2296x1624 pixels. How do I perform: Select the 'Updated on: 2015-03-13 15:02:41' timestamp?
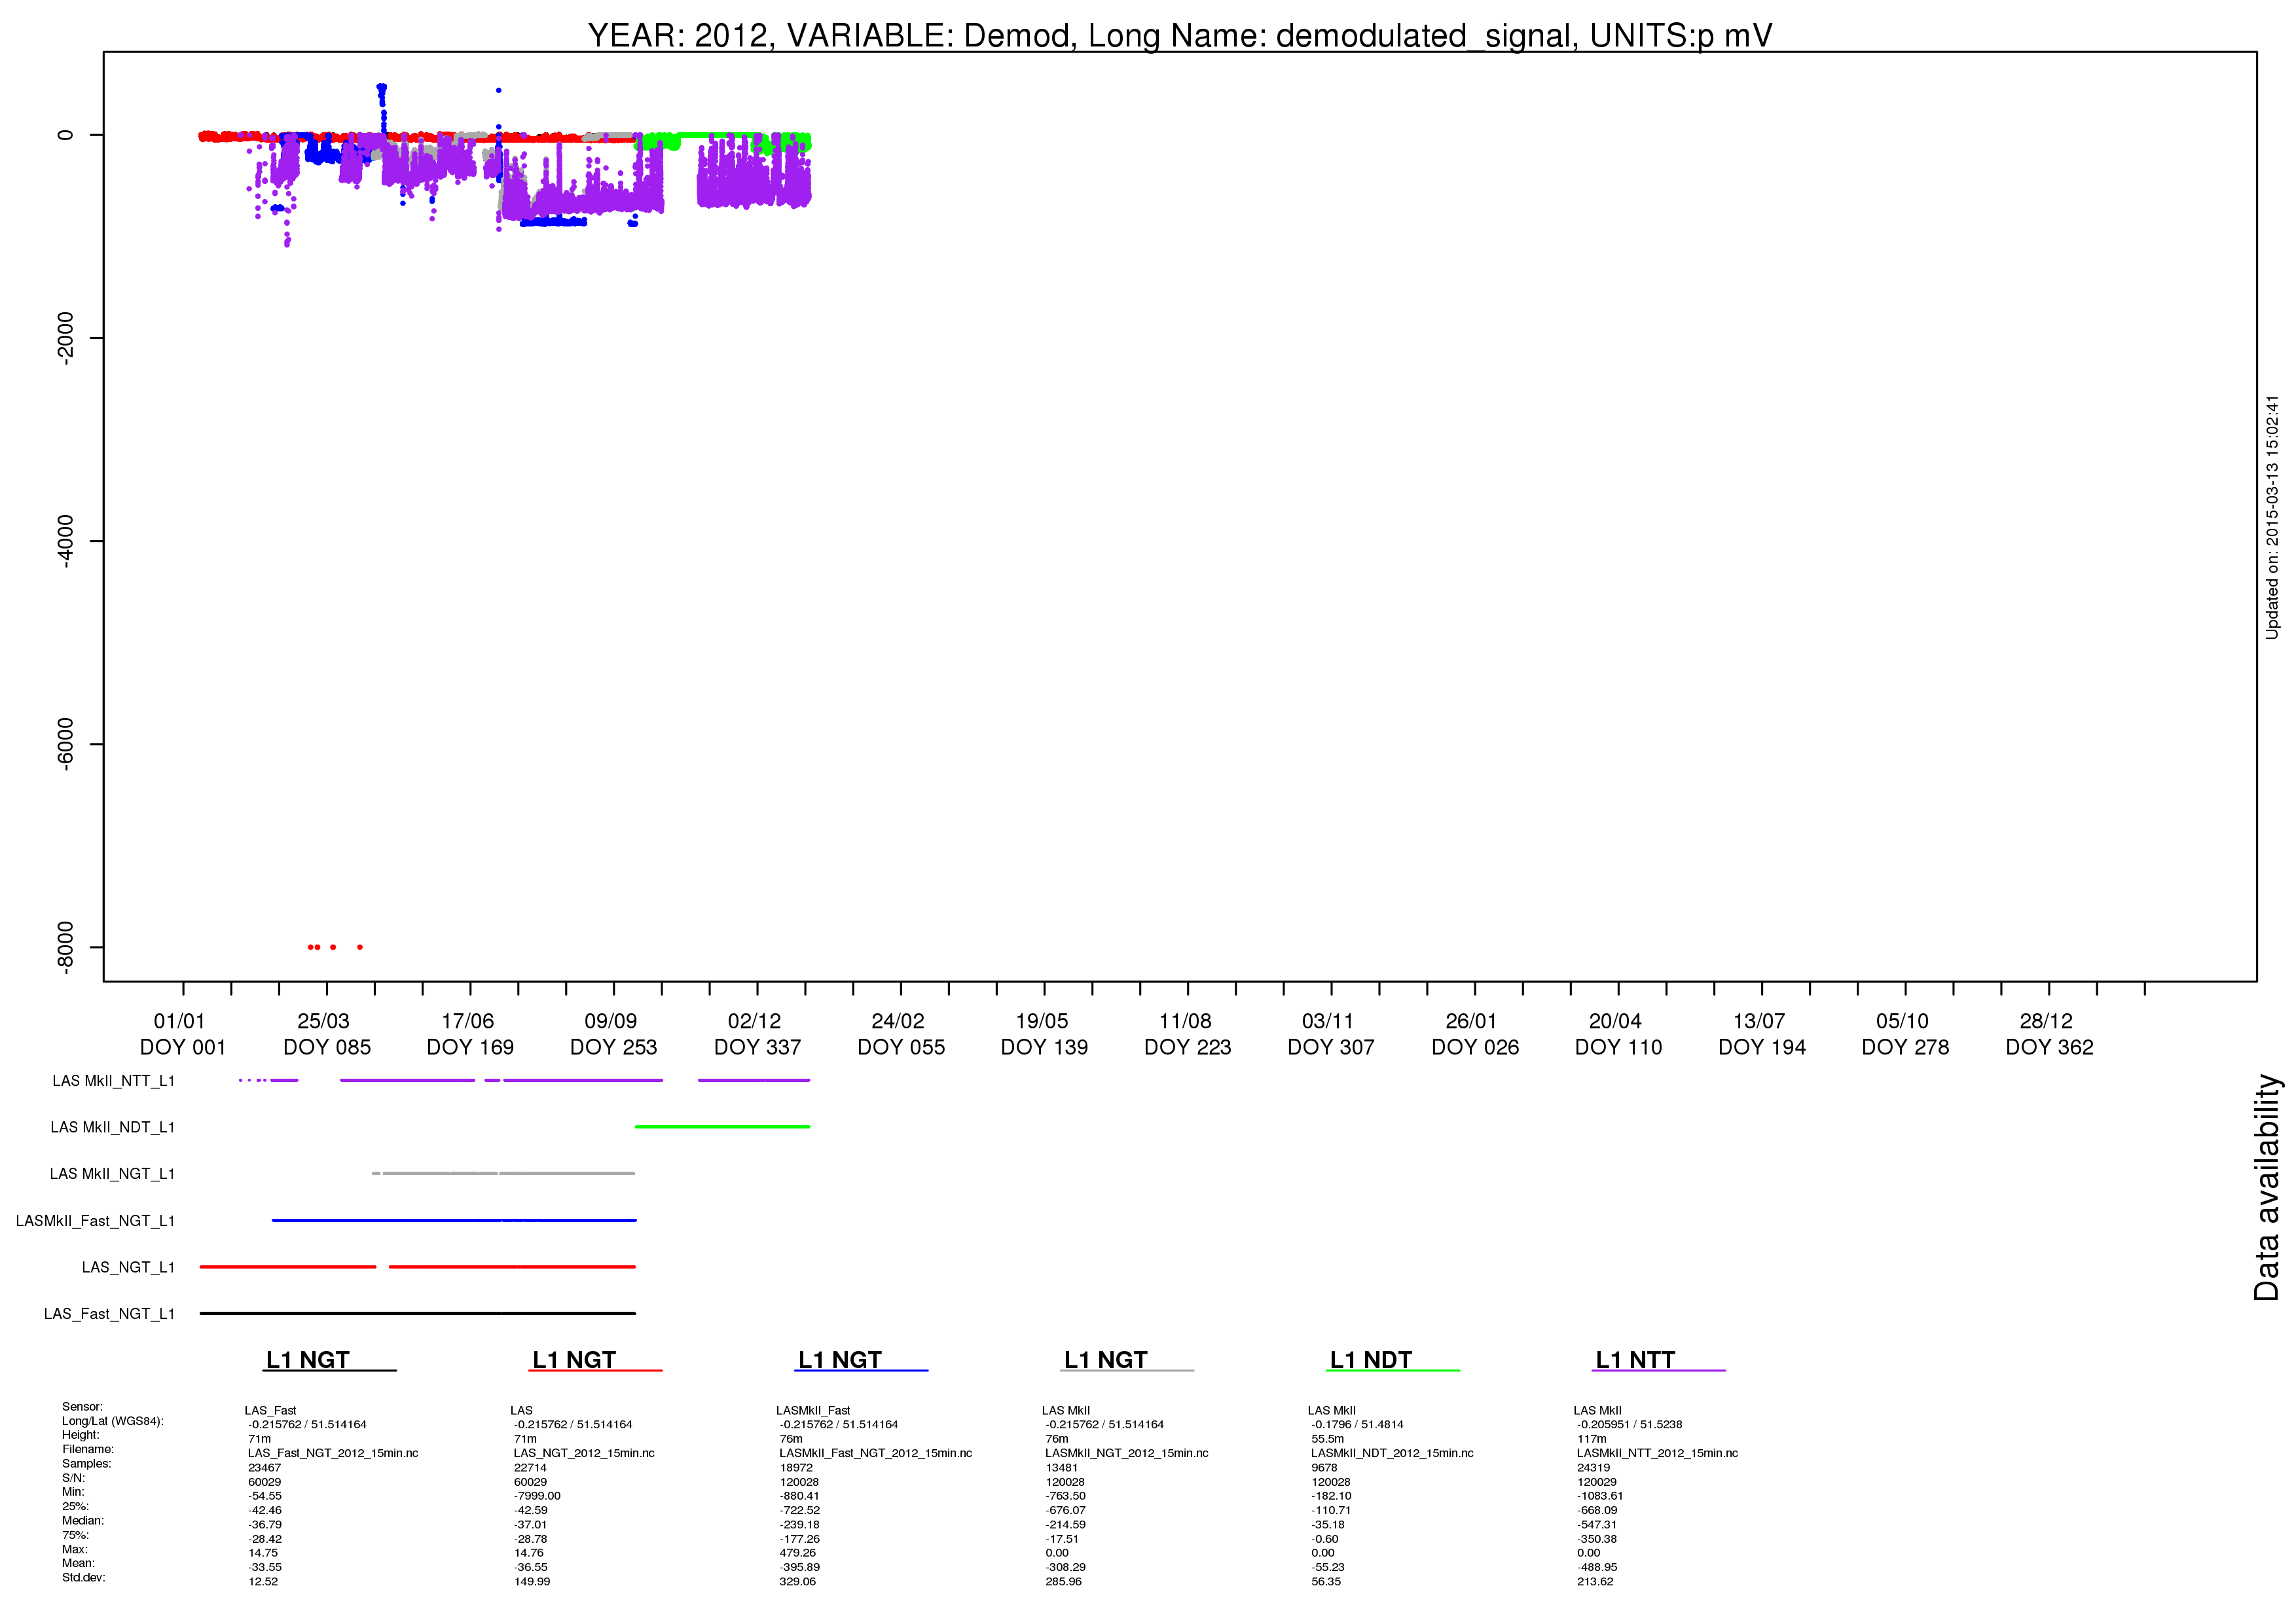pos(2272,517)
